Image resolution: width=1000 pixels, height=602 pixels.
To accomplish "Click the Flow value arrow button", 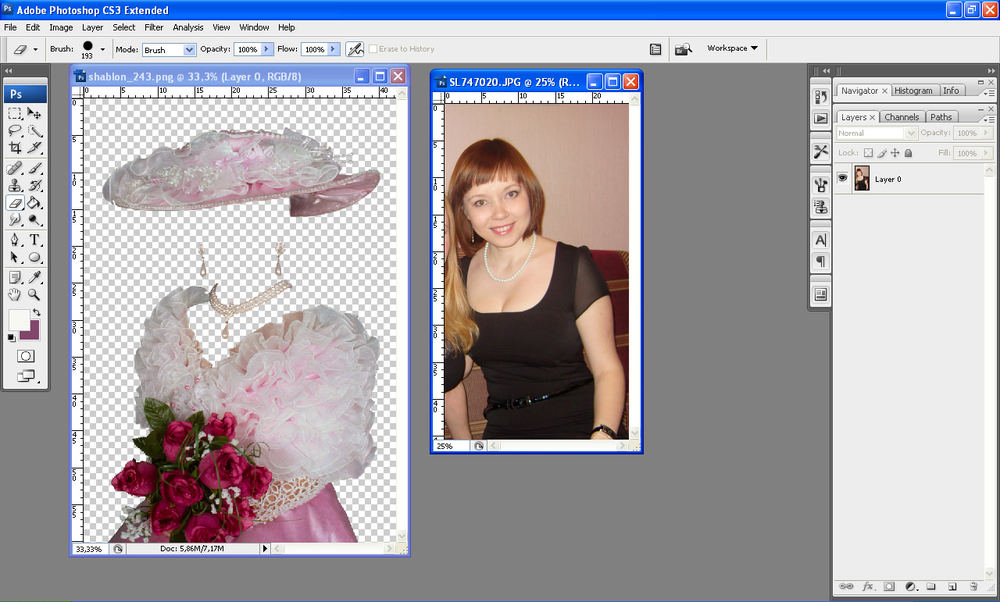I will tap(334, 49).
